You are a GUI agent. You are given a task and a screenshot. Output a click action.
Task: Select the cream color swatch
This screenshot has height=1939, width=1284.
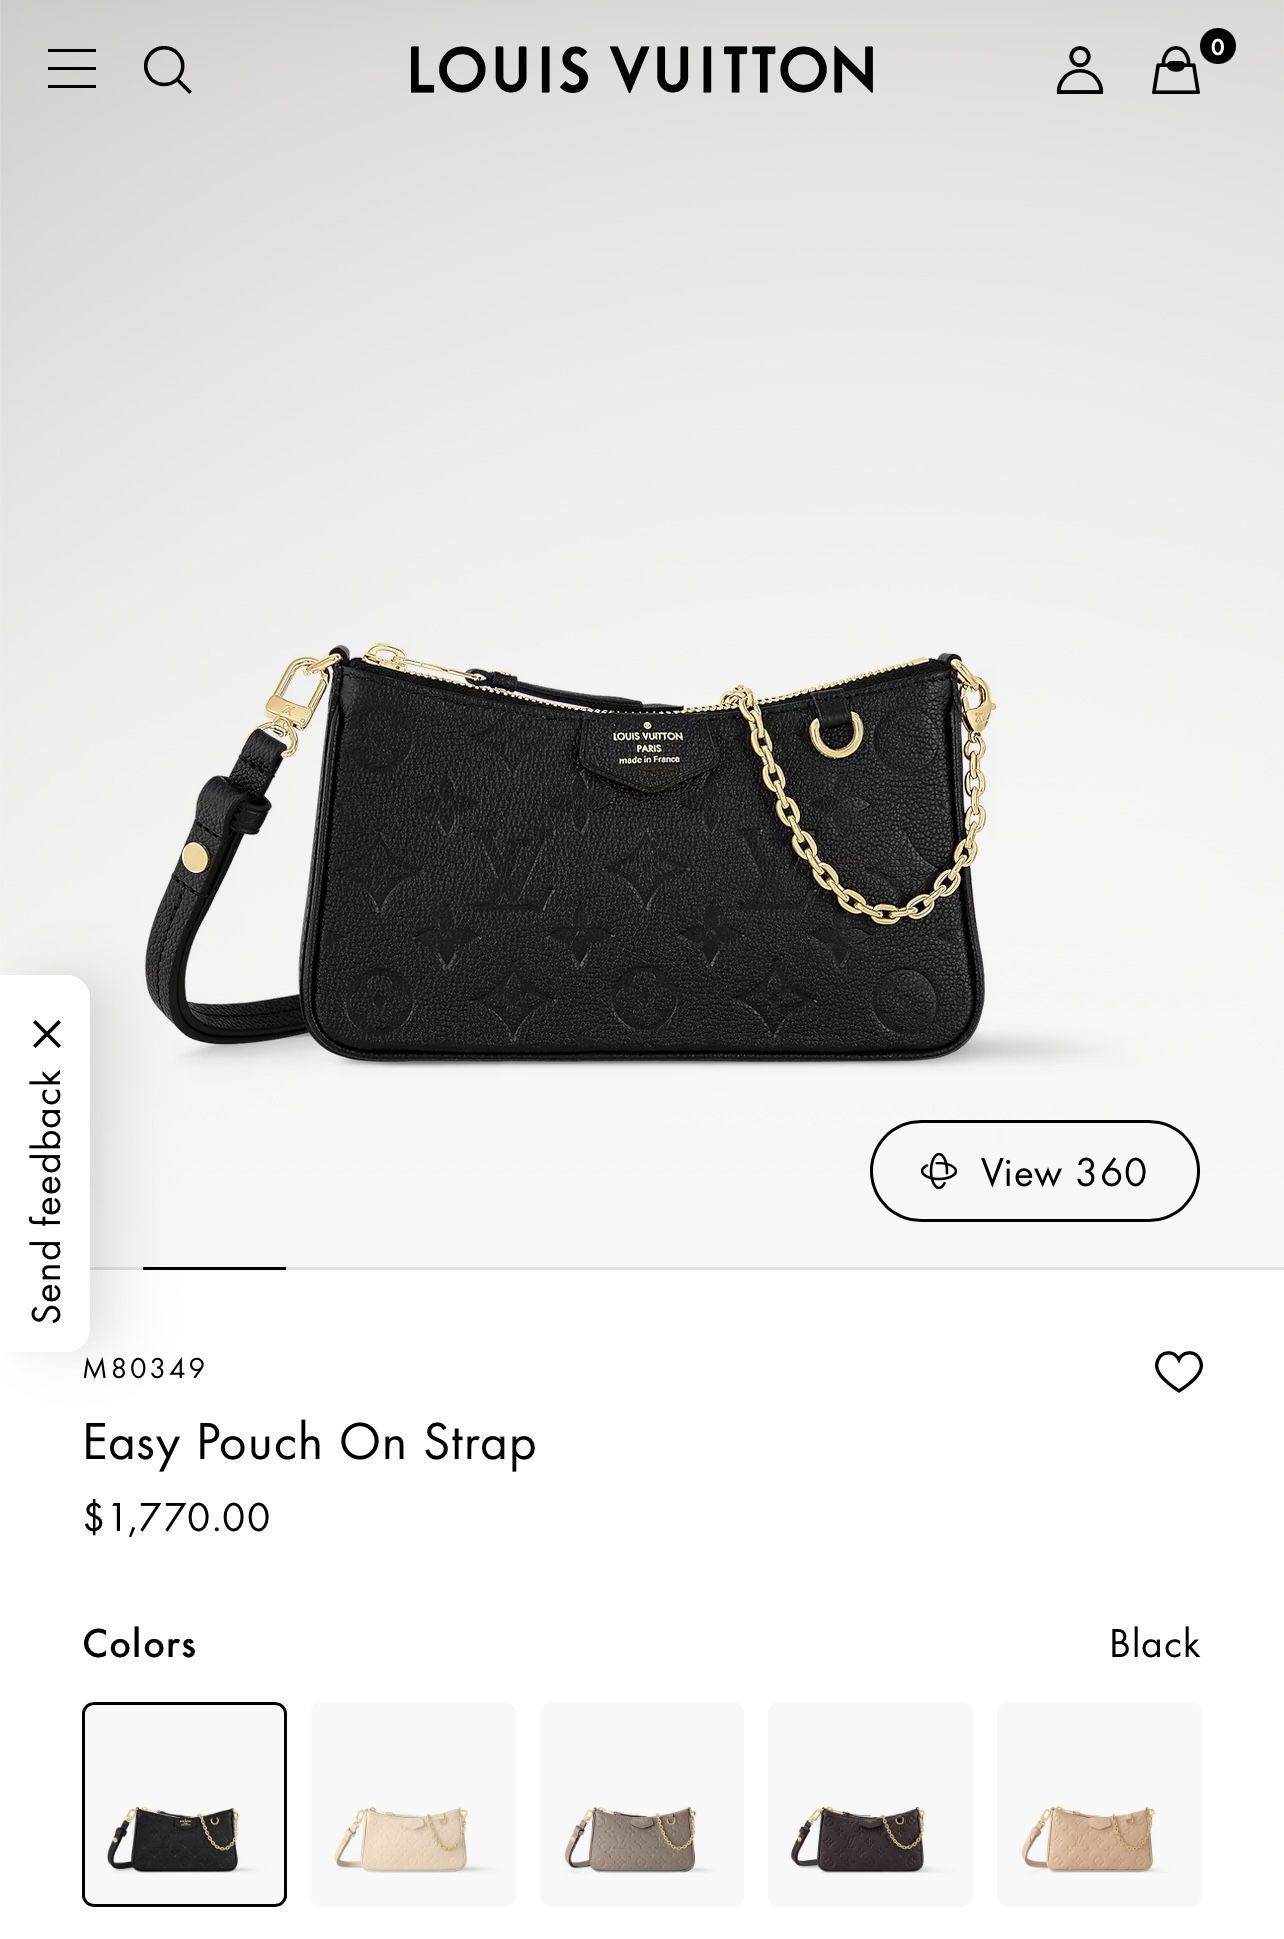tap(413, 1804)
